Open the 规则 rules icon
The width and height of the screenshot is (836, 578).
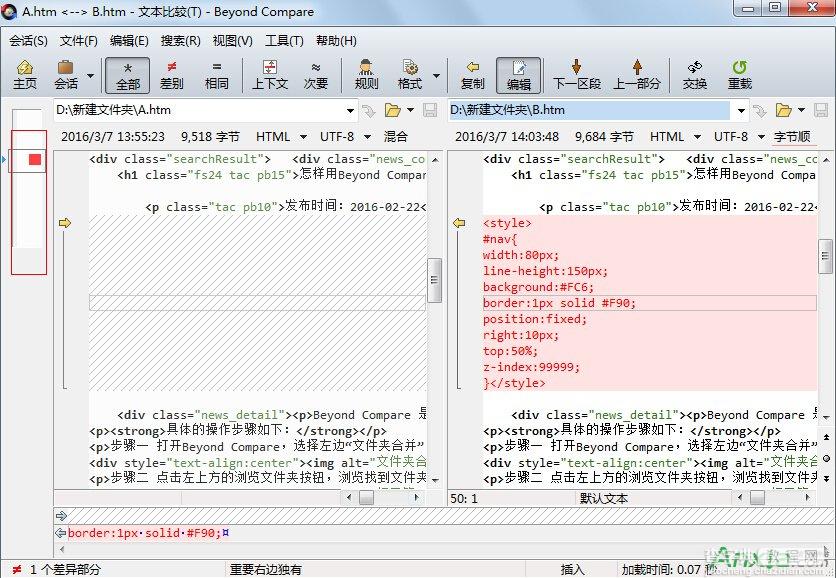366,75
